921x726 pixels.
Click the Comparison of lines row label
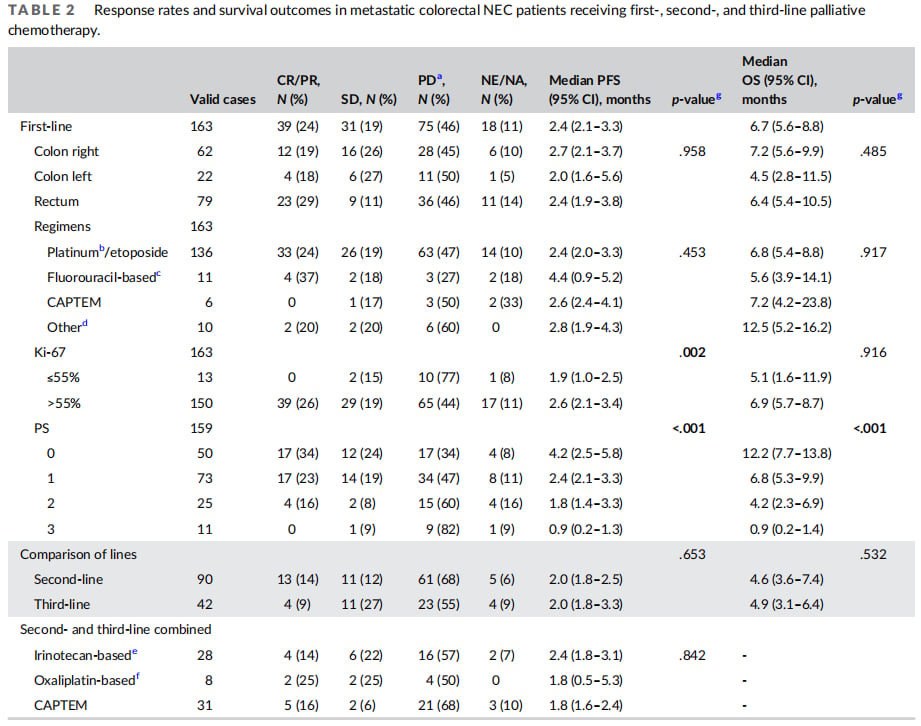point(78,554)
